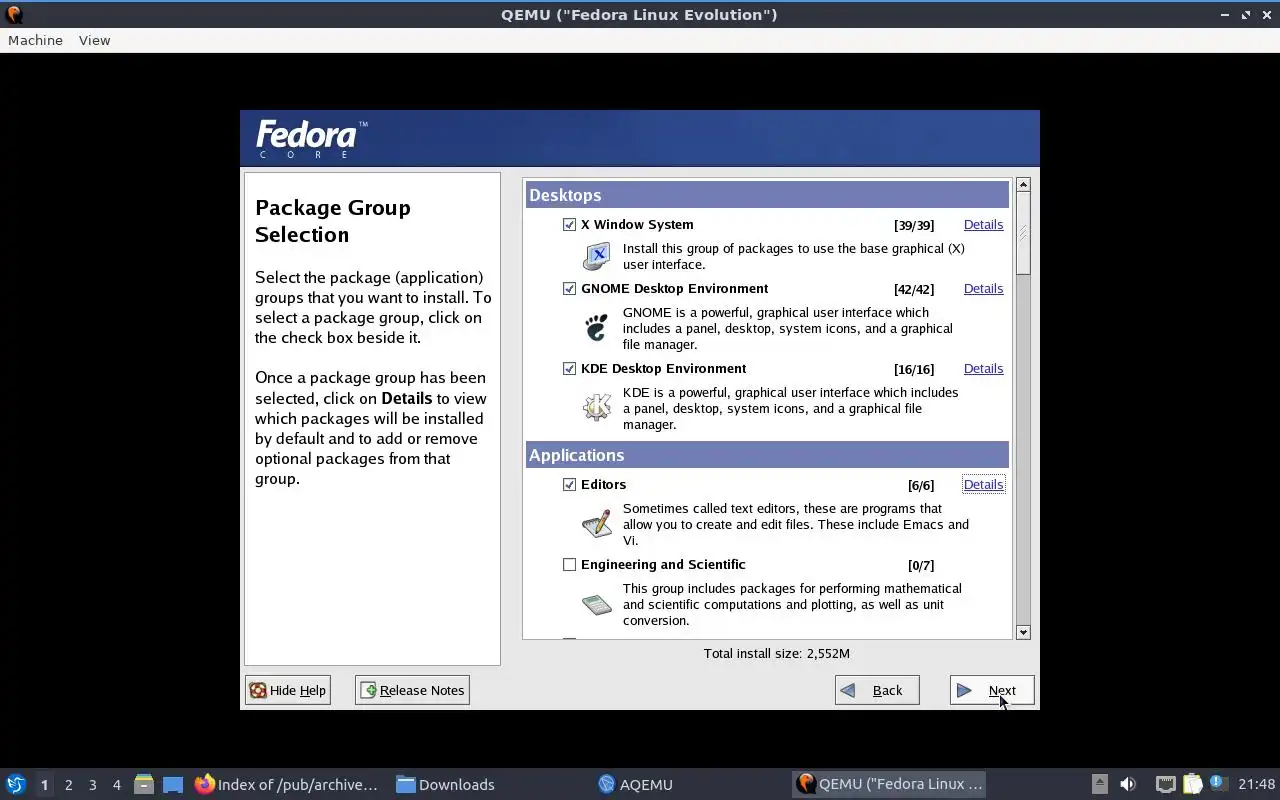This screenshot has width=1280, height=800.
Task: Click the [42/42] package count
Action: 914,289
